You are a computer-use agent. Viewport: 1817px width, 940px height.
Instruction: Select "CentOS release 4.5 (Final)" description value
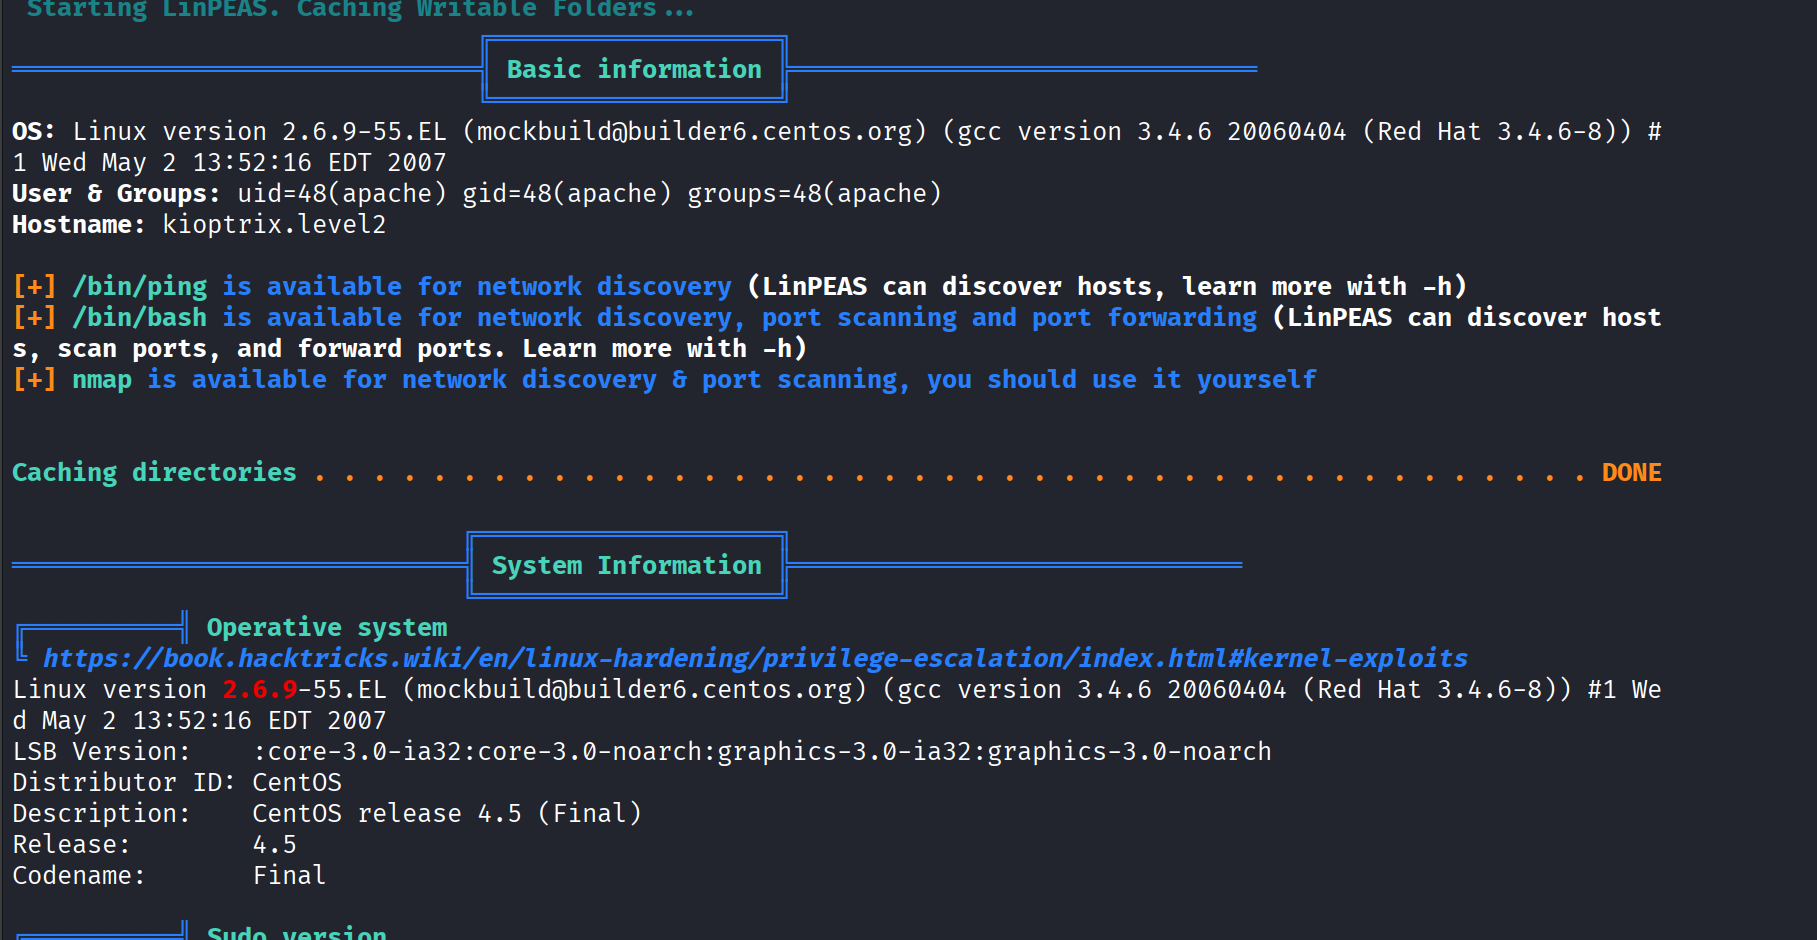(446, 813)
